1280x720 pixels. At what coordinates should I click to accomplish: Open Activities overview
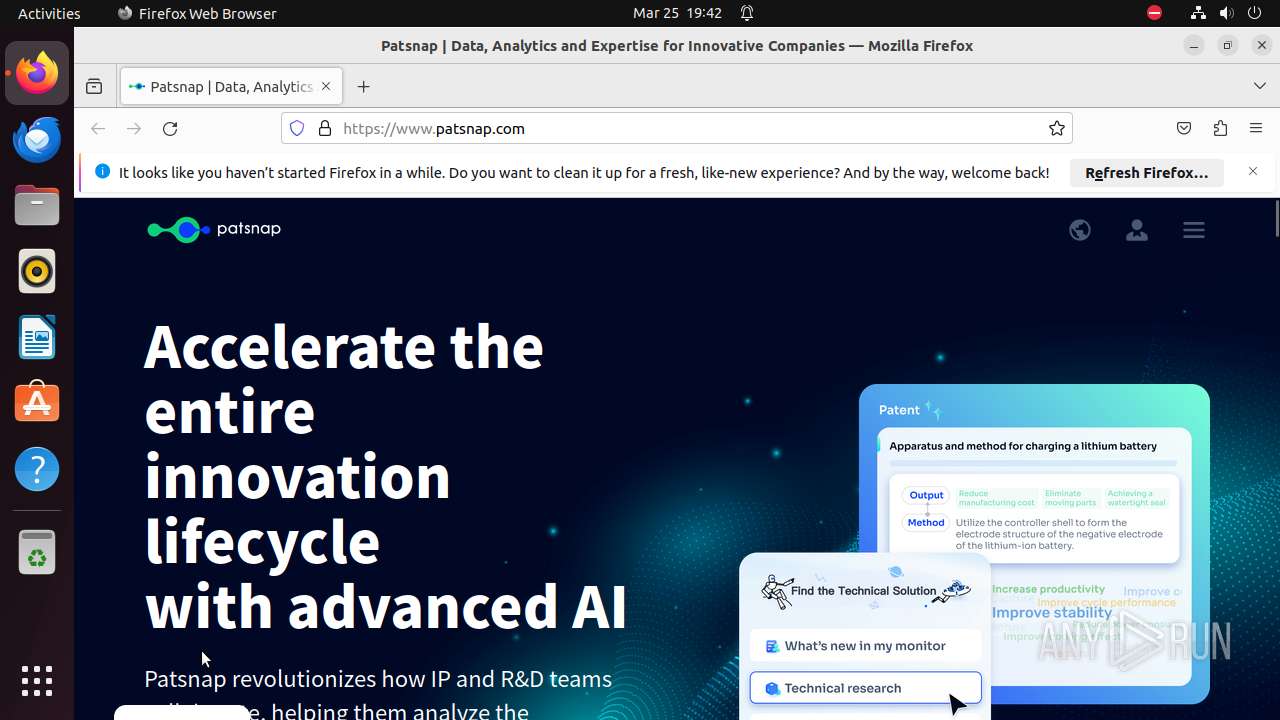point(49,13)
